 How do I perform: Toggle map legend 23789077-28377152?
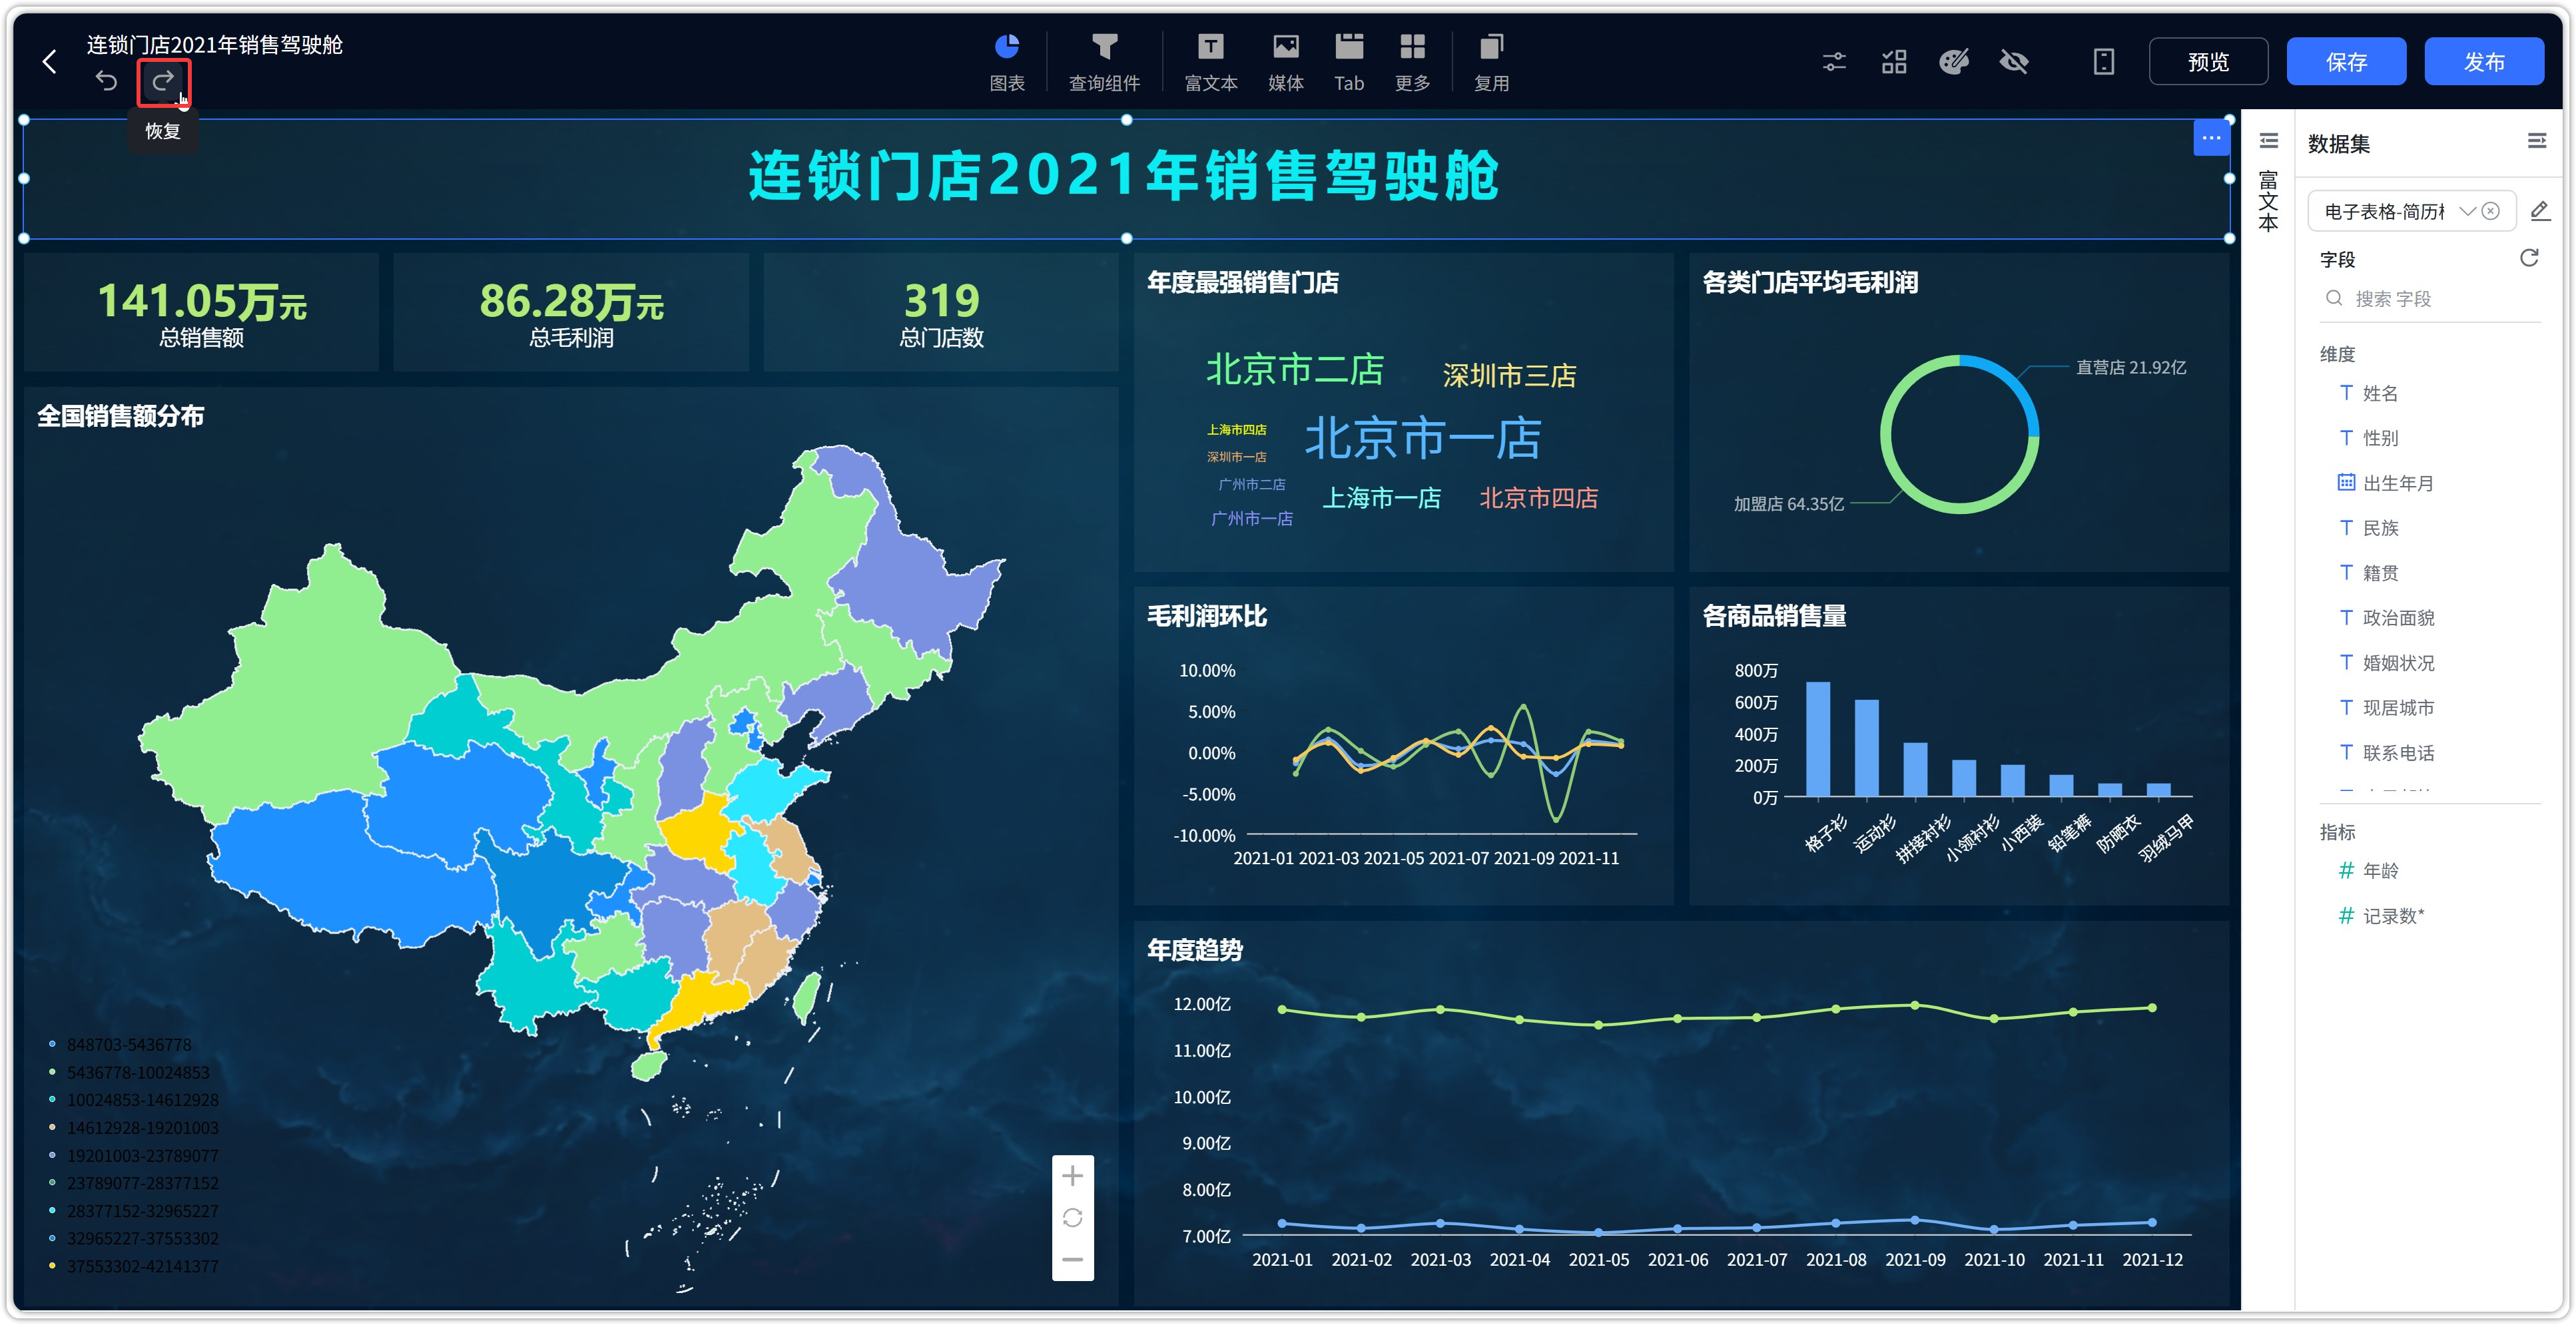pyautogui.click(x=134, y=1183)
